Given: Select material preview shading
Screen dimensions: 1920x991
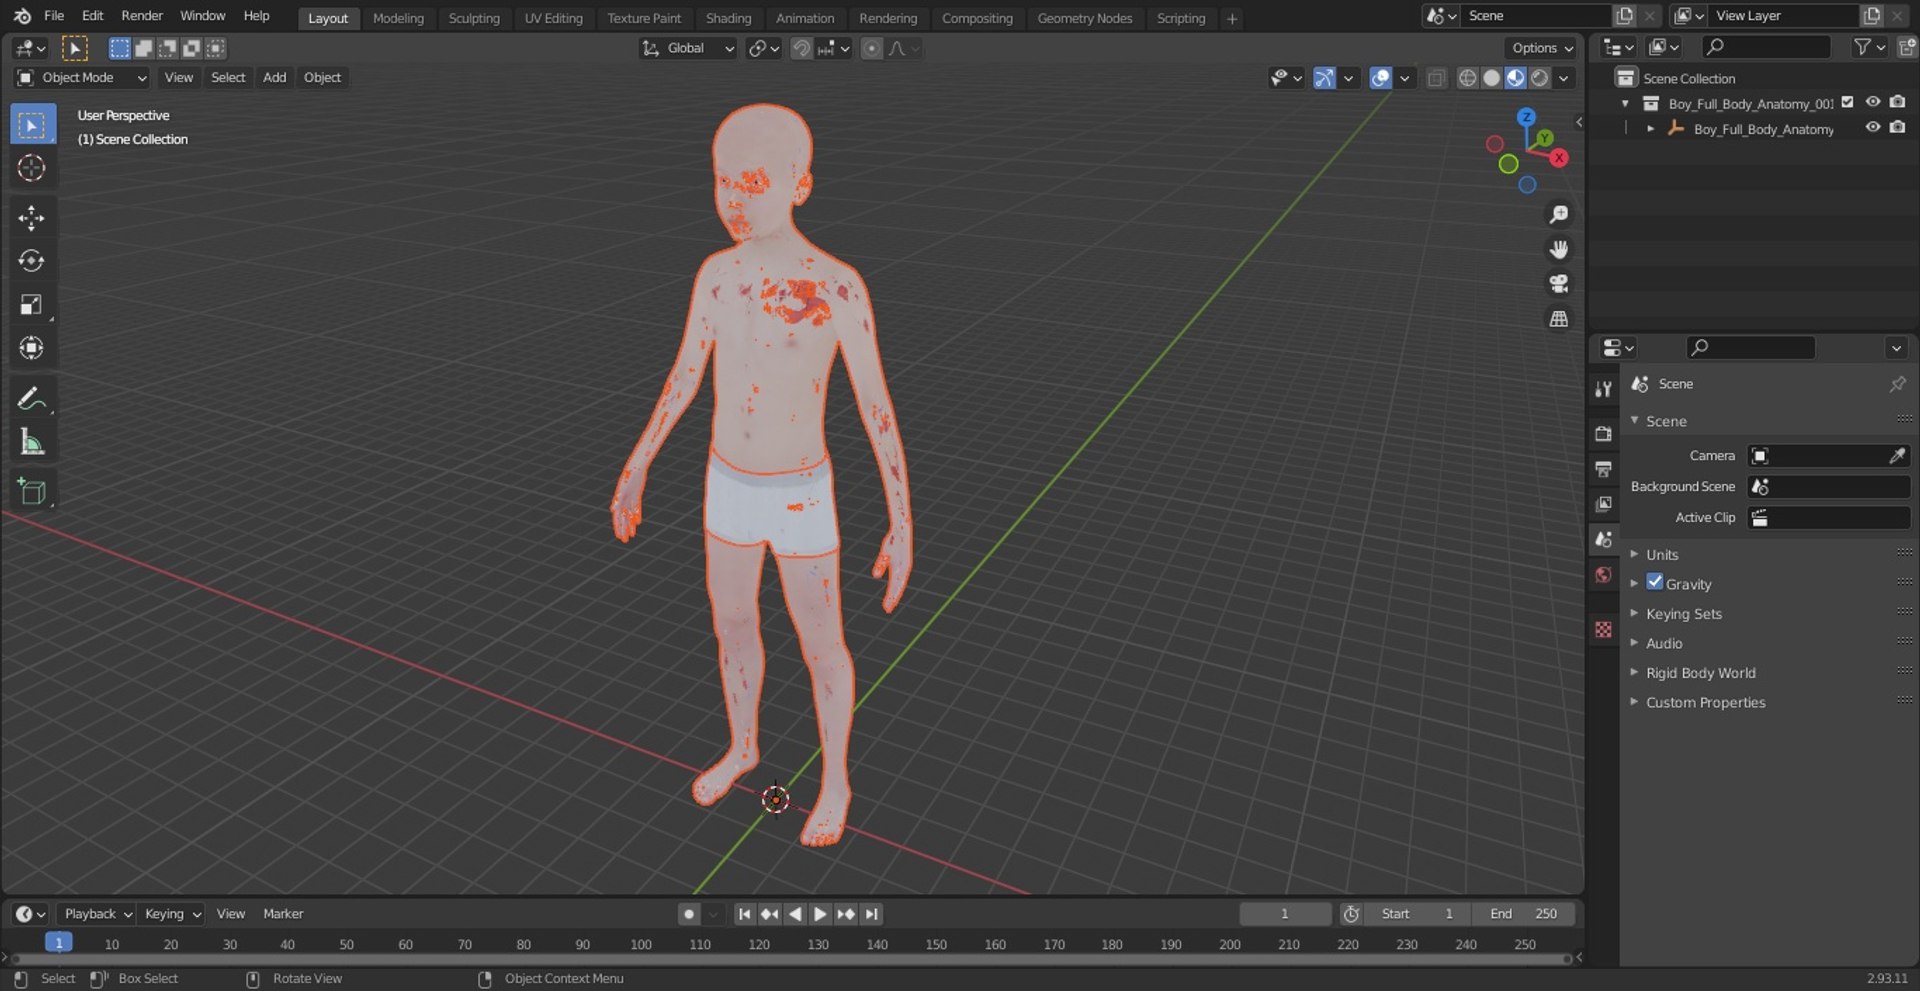Looking at the screenshot, I should tap(1515, 78).
